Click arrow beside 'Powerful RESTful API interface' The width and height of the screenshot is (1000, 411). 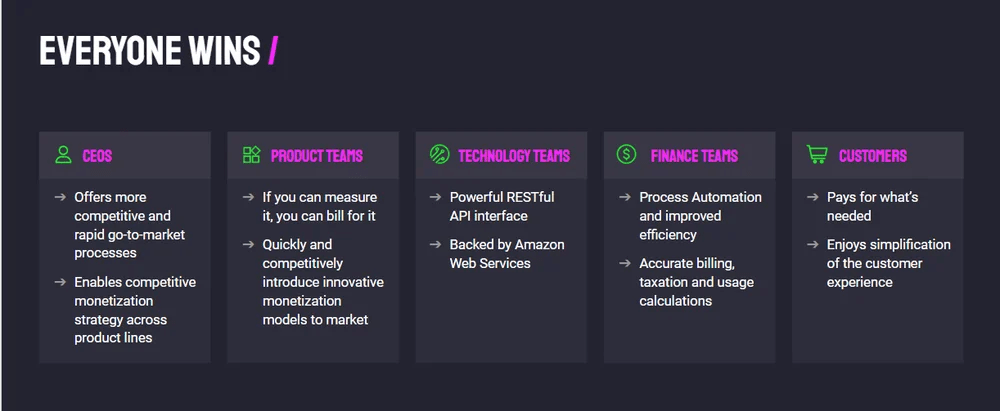point(436,197)
